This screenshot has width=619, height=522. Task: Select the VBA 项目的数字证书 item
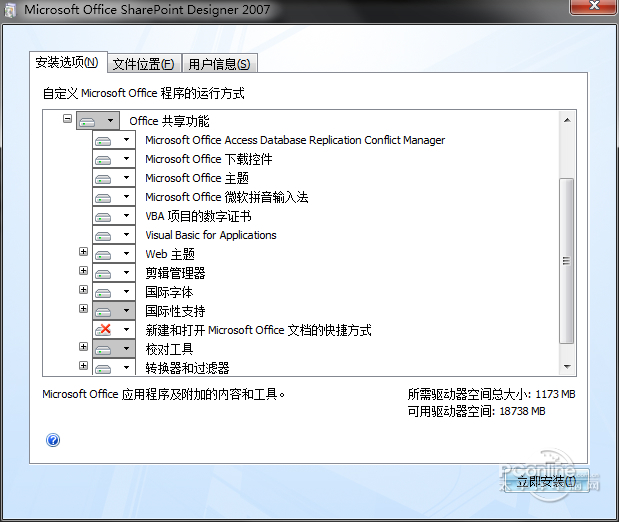(x=198, y=216)
